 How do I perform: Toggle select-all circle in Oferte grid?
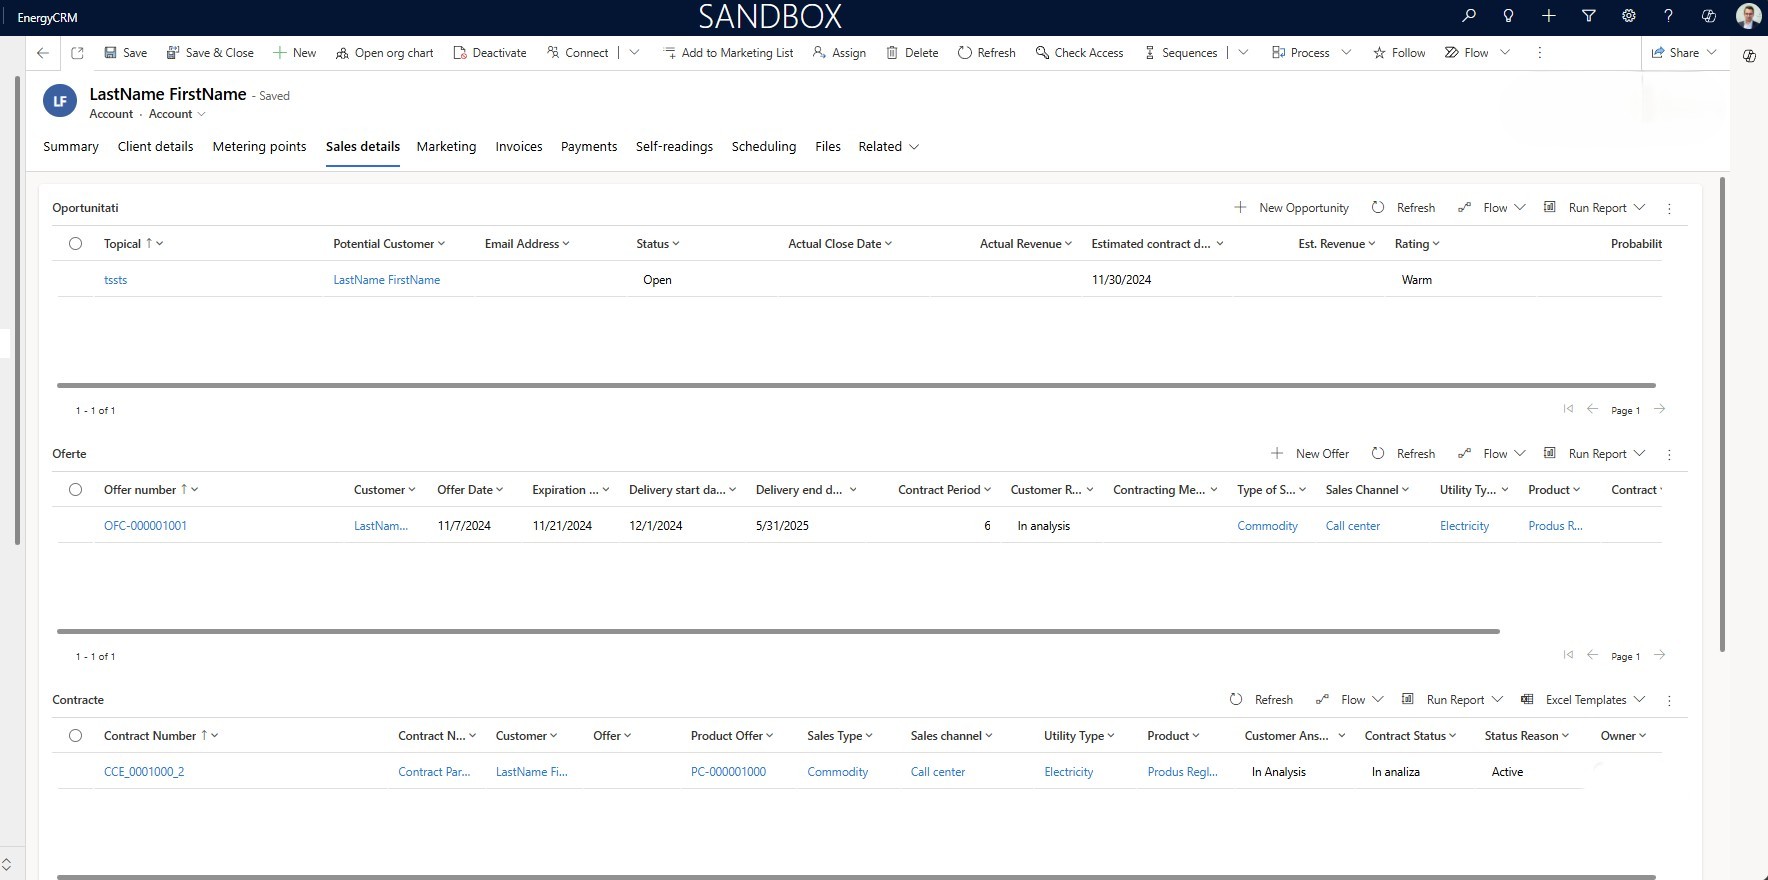[x=75, y=490]
